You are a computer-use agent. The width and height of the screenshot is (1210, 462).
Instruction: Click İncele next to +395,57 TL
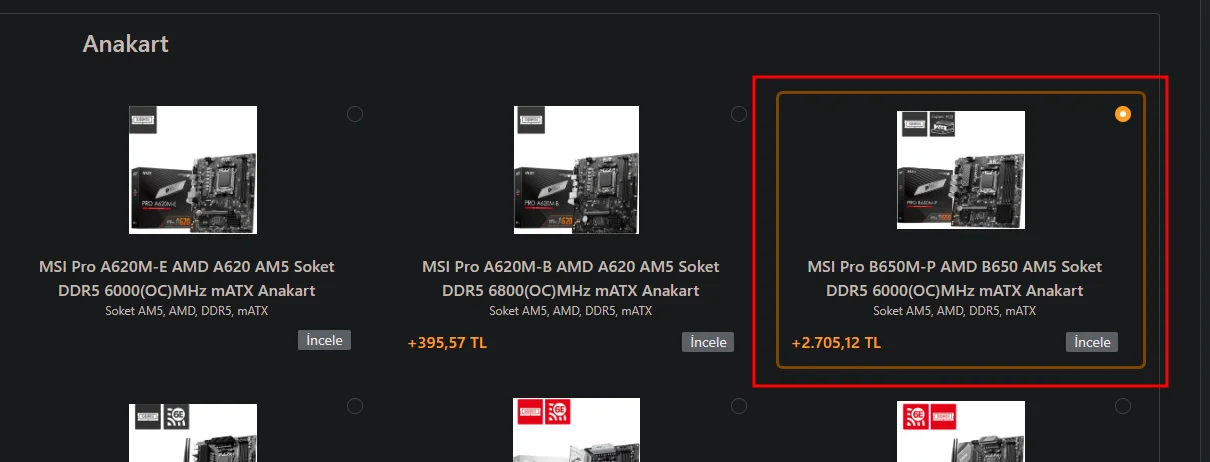click(708, 342)
